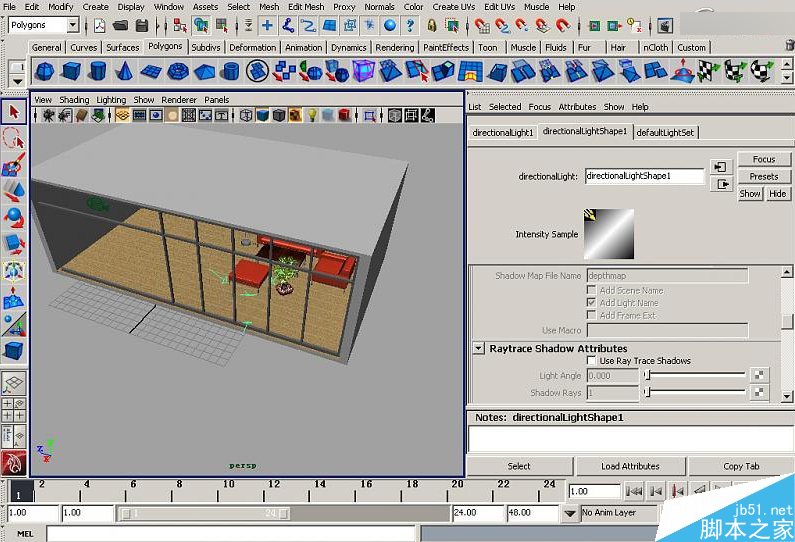Switch to the Rendering shelf tab
Screen dimensions: 795x542
click(394, 47)
